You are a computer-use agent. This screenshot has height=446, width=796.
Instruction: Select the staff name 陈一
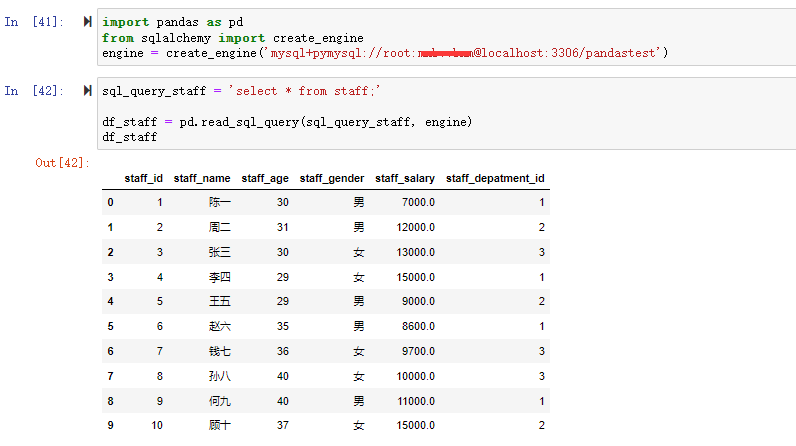coord(220,202)
